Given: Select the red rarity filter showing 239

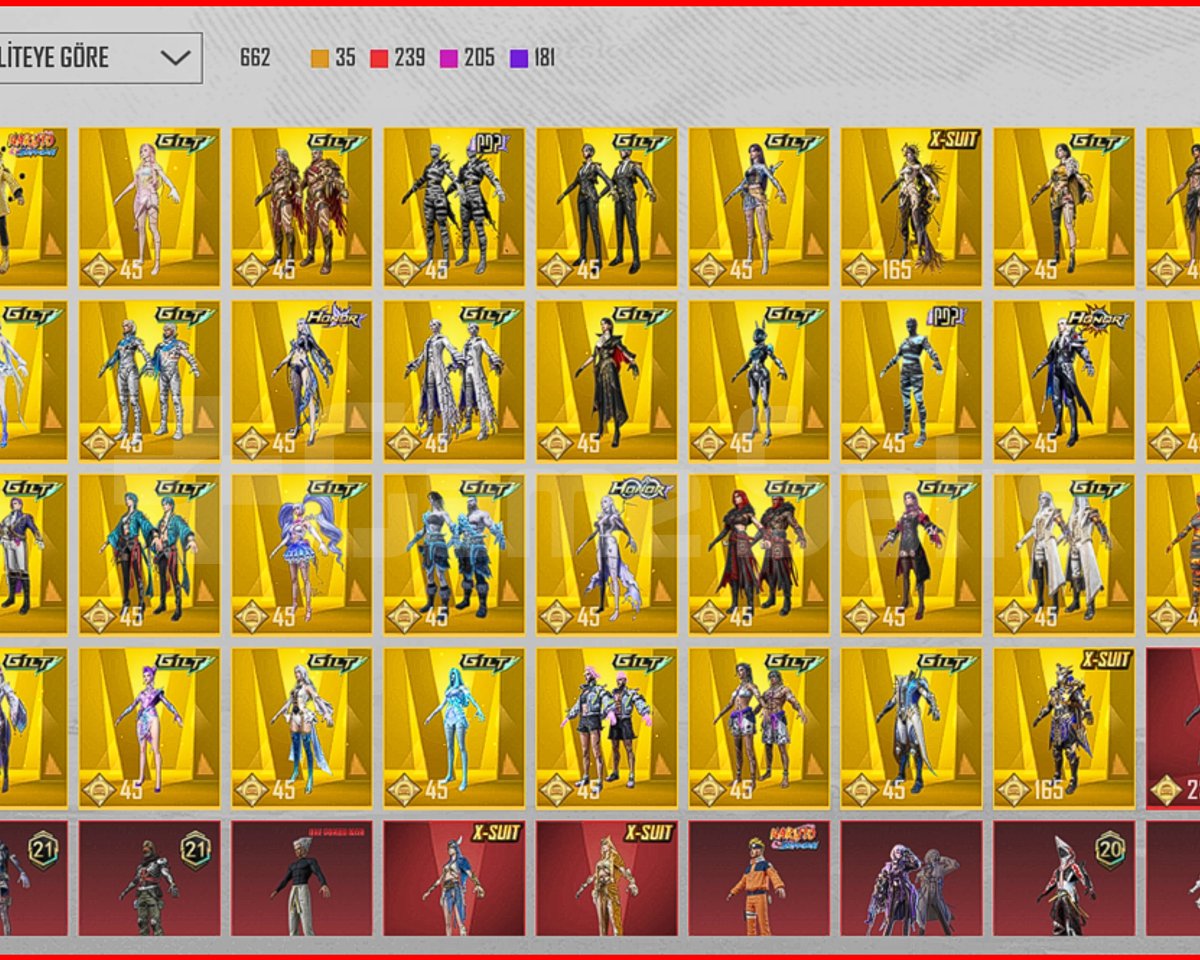Looking at the screenshot, I should click(x=397, y=58).
